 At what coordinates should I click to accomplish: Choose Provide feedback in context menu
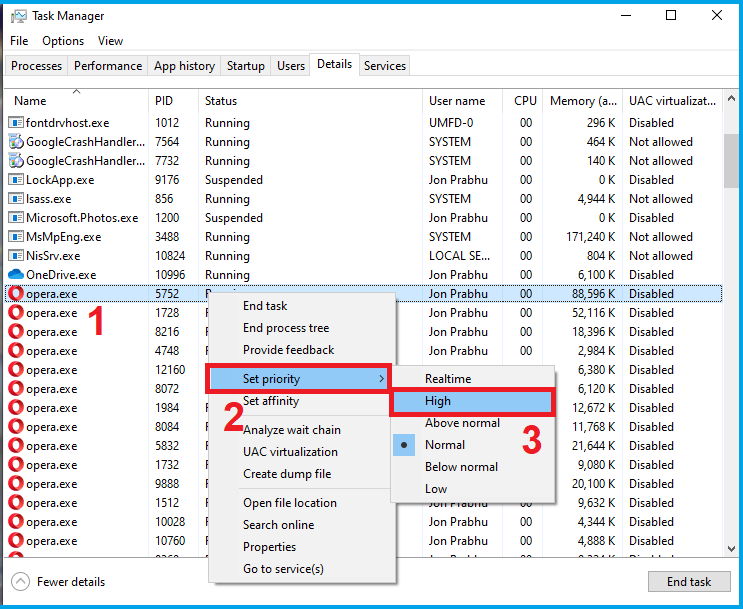coord(302,350)
